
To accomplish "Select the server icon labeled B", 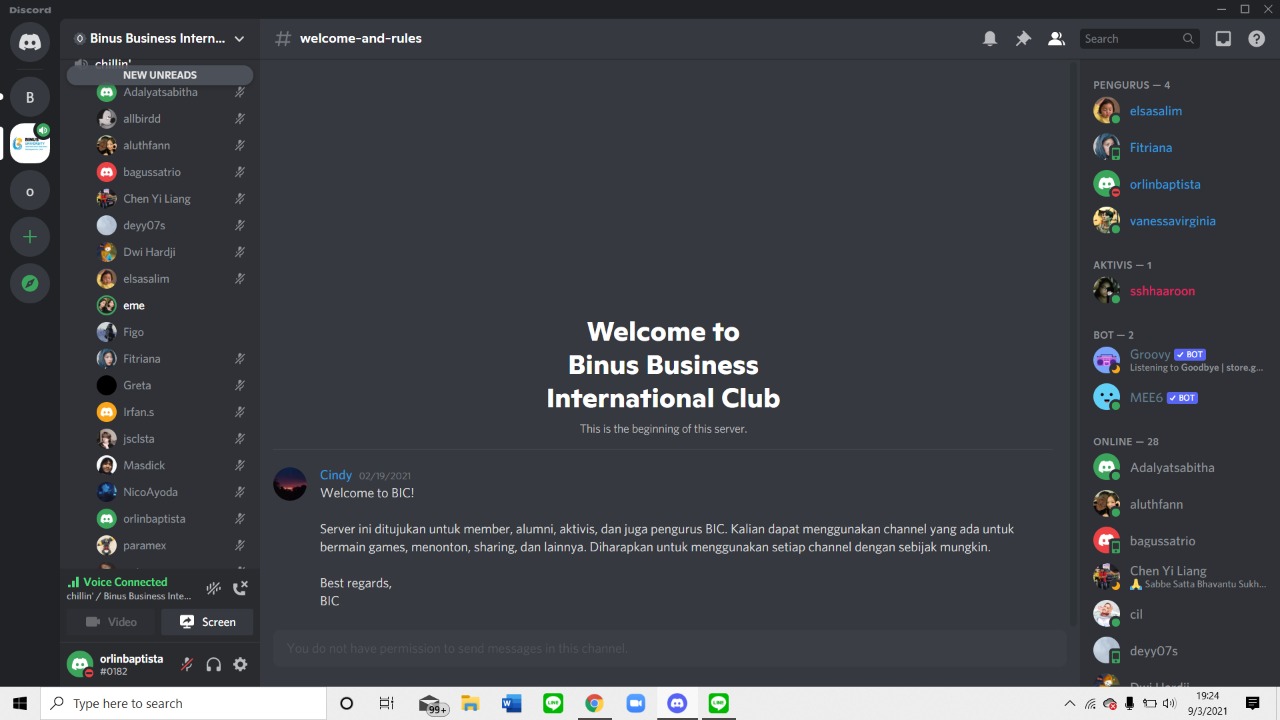I will [30, 97].
